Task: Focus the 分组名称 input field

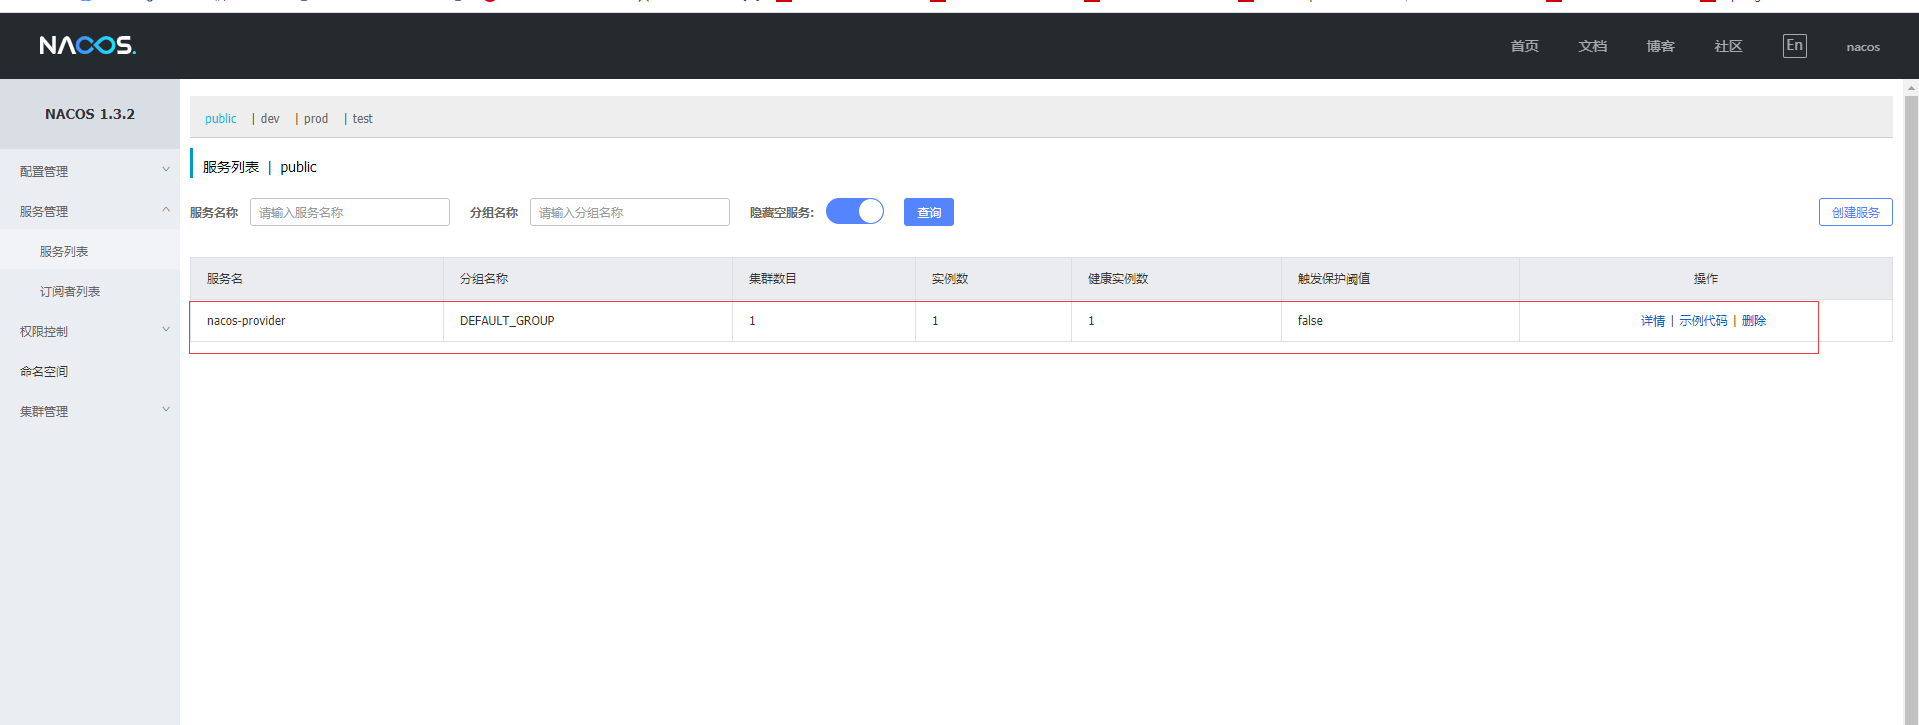Action: tap(630, 212)
